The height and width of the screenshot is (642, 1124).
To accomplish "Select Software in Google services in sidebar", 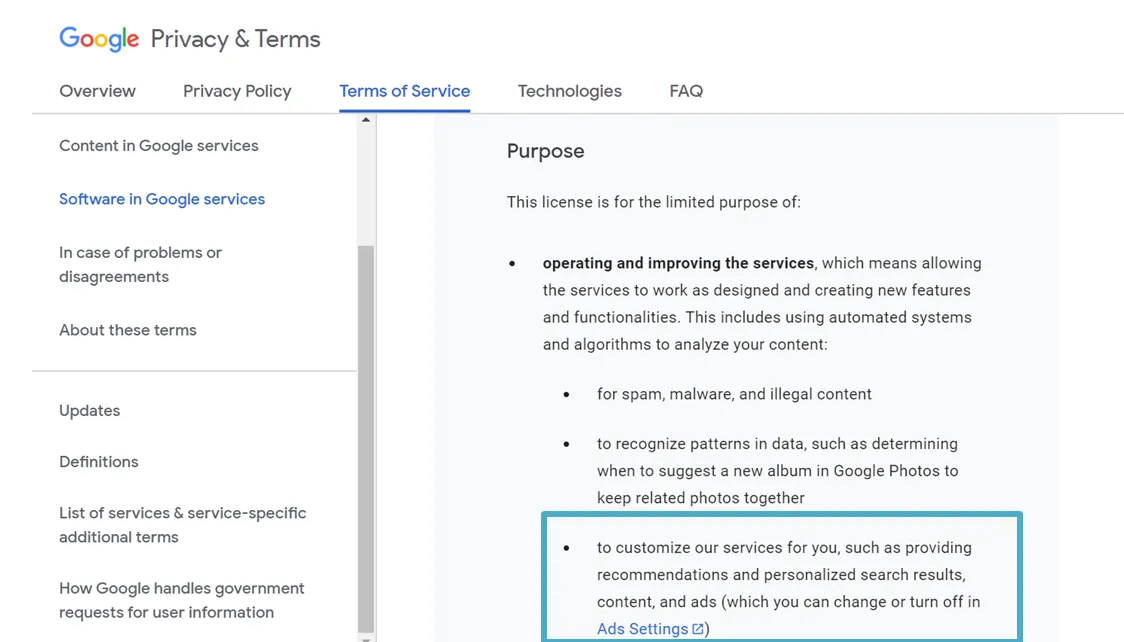I will [162, 199].
